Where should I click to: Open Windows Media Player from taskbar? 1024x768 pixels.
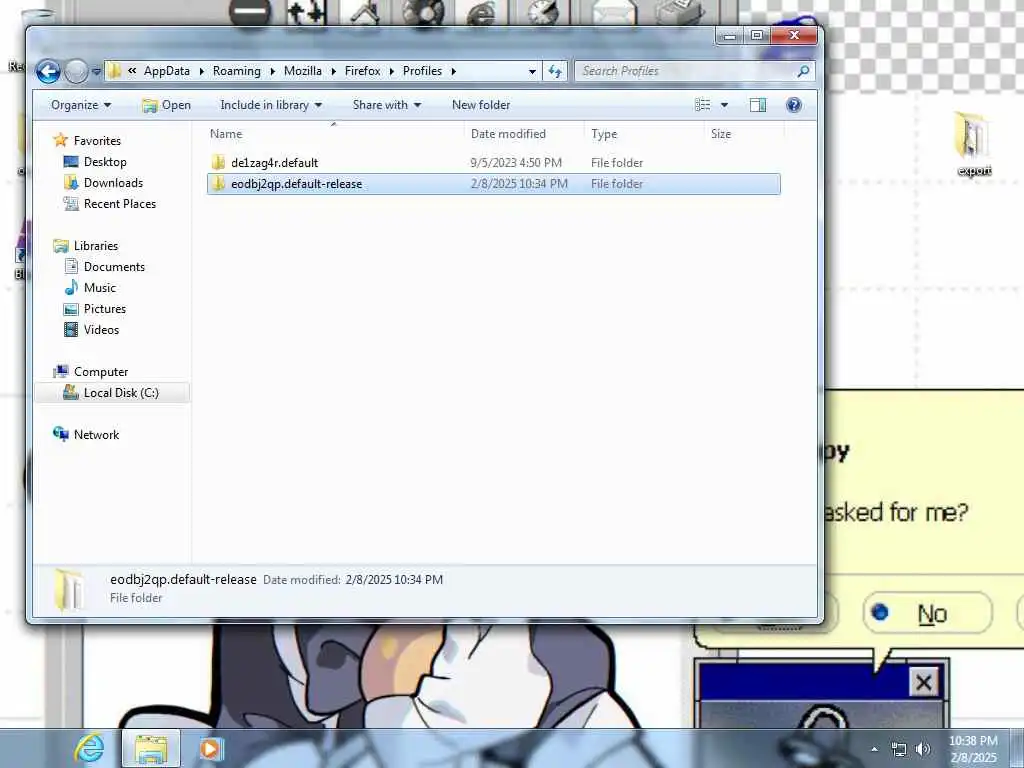click(210, 748)
